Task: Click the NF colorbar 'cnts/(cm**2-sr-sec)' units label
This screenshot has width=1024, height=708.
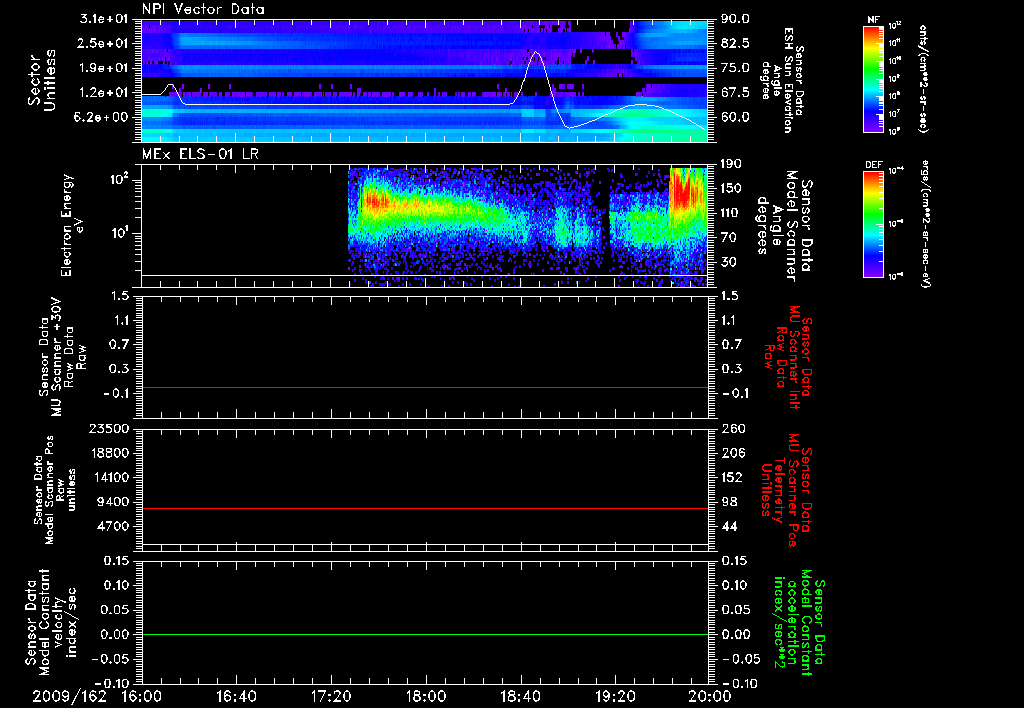Action: click(x=923, y=78)
